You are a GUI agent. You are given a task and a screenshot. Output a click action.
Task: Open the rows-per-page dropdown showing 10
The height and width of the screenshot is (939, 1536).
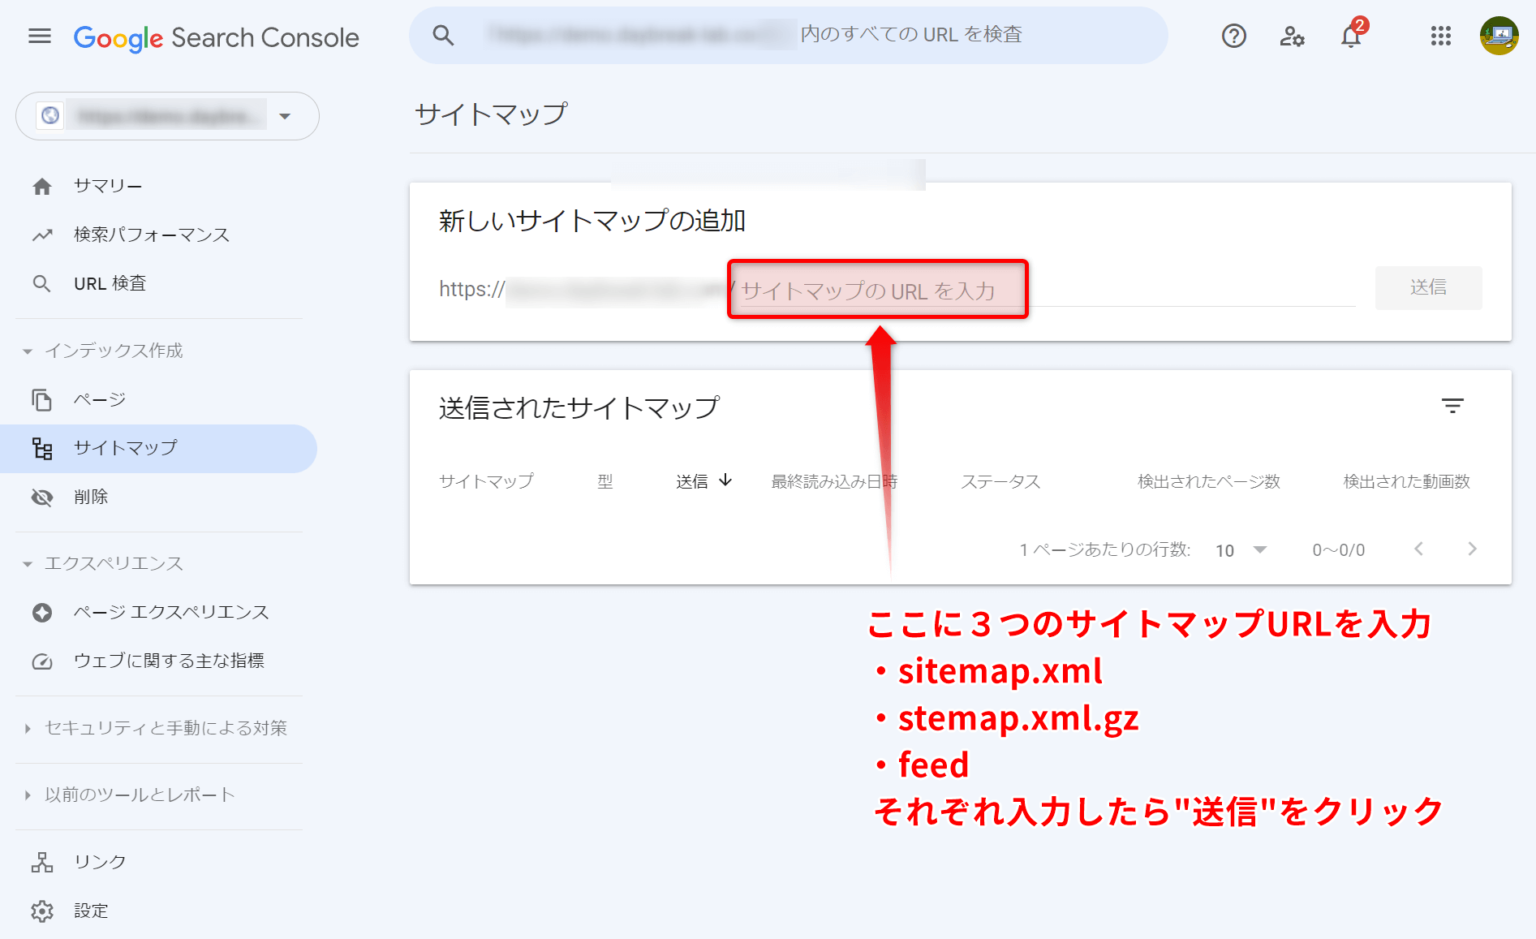[1240, 549]
